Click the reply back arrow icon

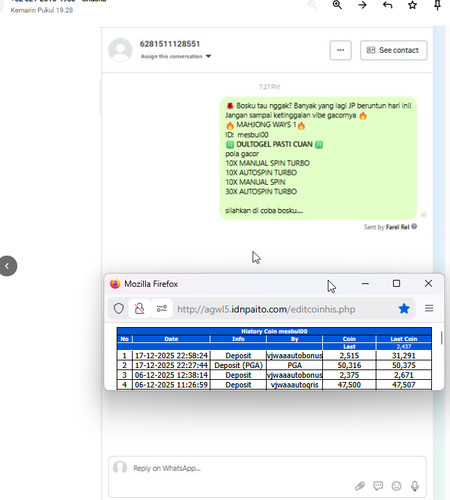tap(387, 5)
